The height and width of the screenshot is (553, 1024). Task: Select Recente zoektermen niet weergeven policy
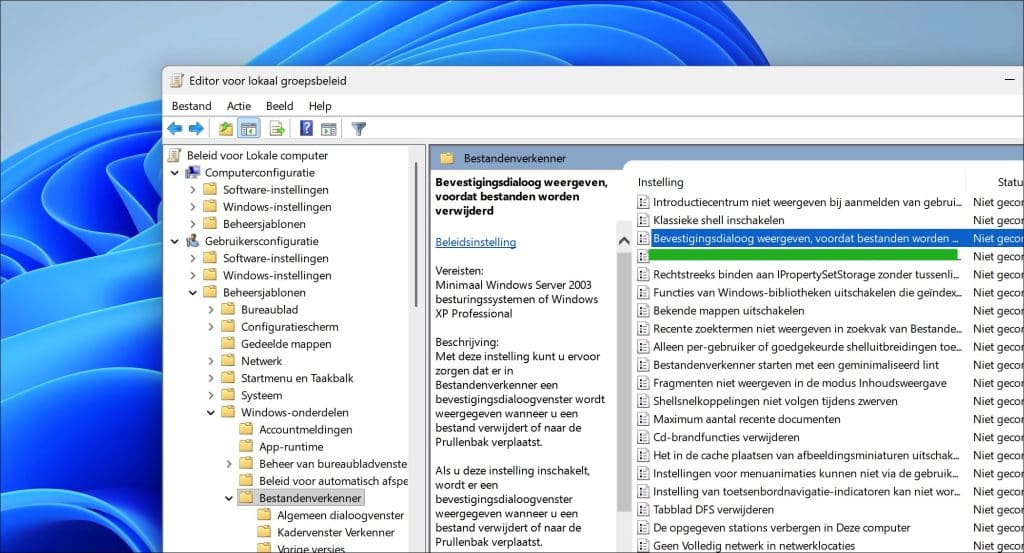[x=807, y=329]
